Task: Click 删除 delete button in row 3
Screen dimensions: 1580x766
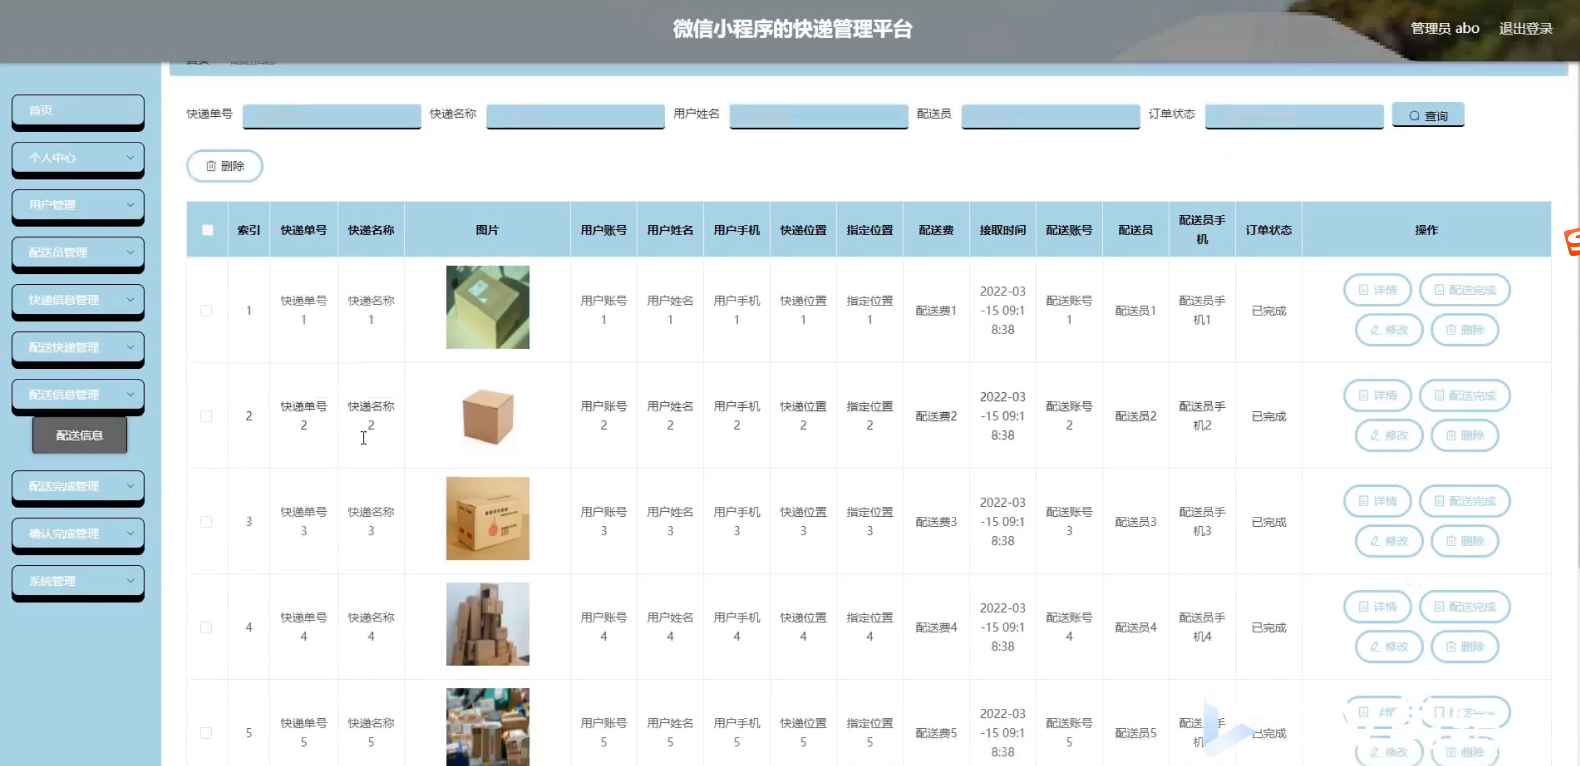Action: pos(1464,541)
